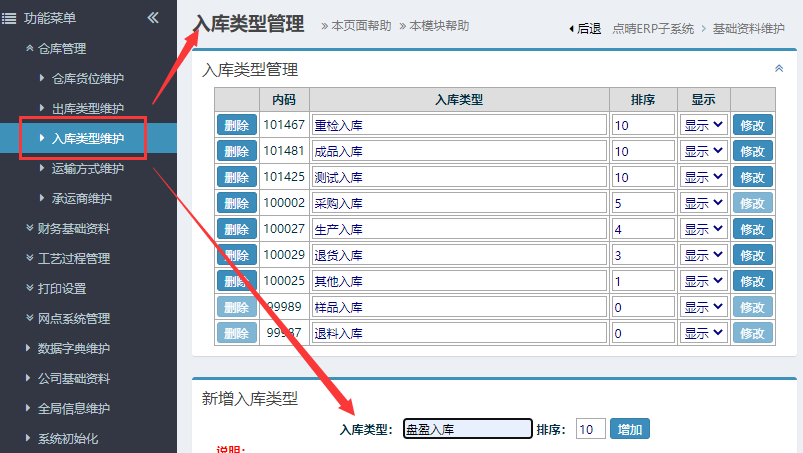Expand the 系统初始化 menu
803x453 pixels.
(67, 438)
